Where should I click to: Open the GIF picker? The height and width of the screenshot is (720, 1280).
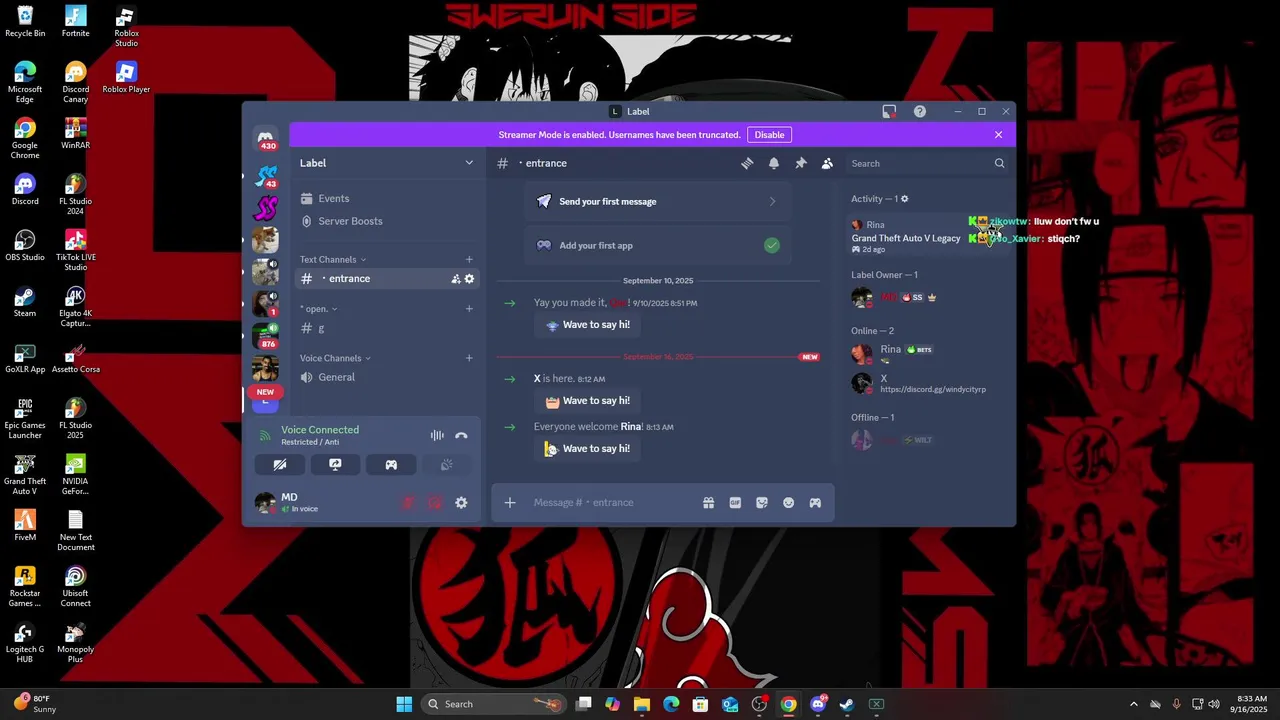point(735,503)
